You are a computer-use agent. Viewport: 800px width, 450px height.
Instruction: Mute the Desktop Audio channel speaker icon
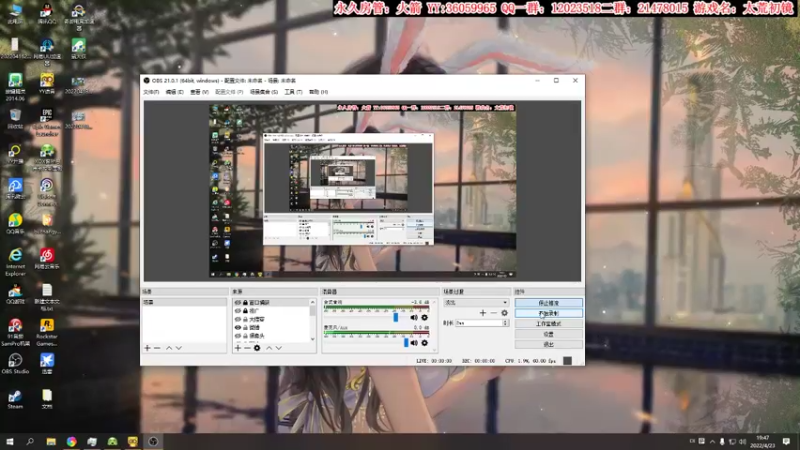pos(414,317)
